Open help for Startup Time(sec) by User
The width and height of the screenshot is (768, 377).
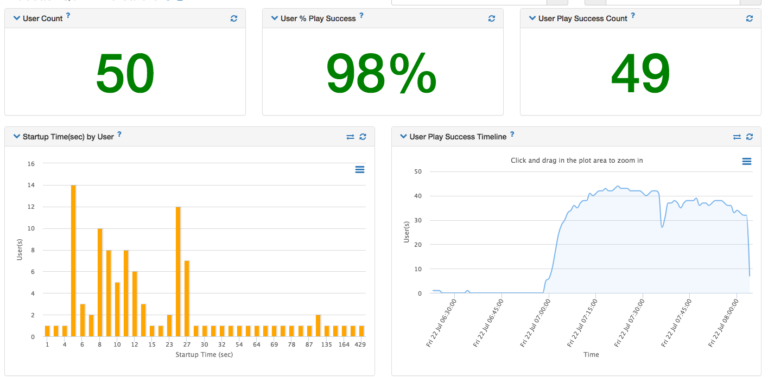tap(120, 134)
